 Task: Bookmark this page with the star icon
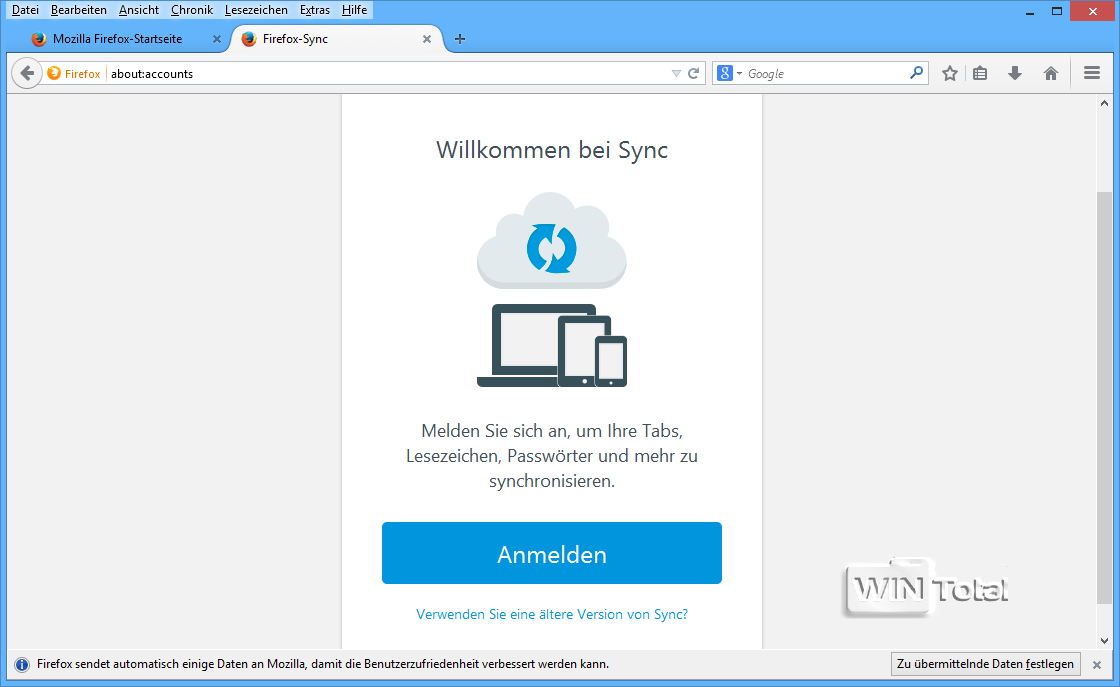(x=949, y=73)
